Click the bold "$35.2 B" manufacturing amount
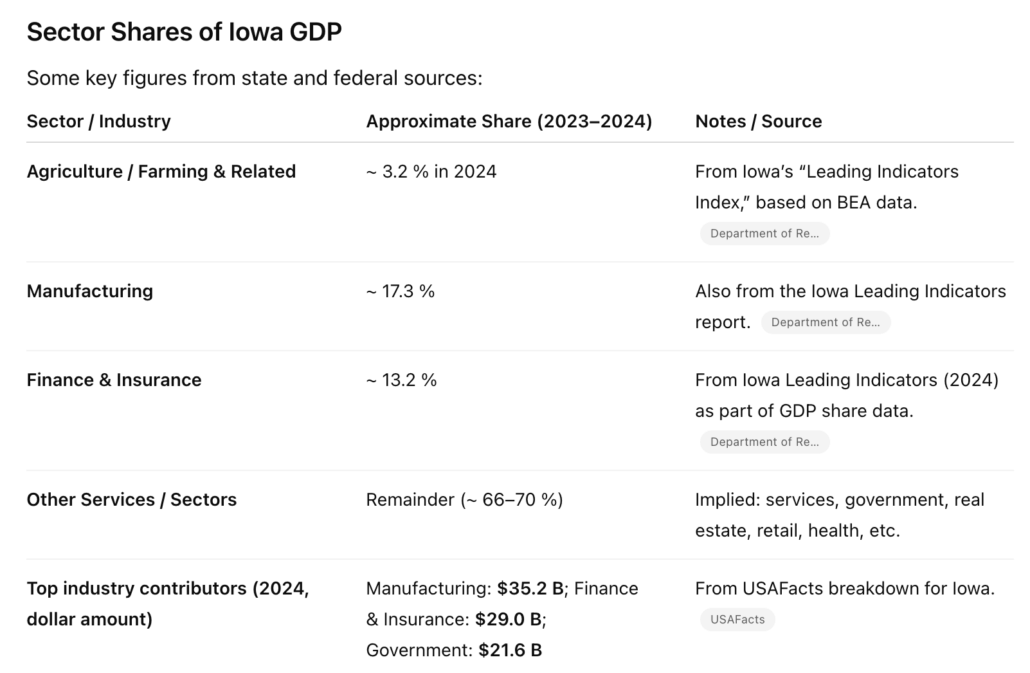 tap(531, 588)
